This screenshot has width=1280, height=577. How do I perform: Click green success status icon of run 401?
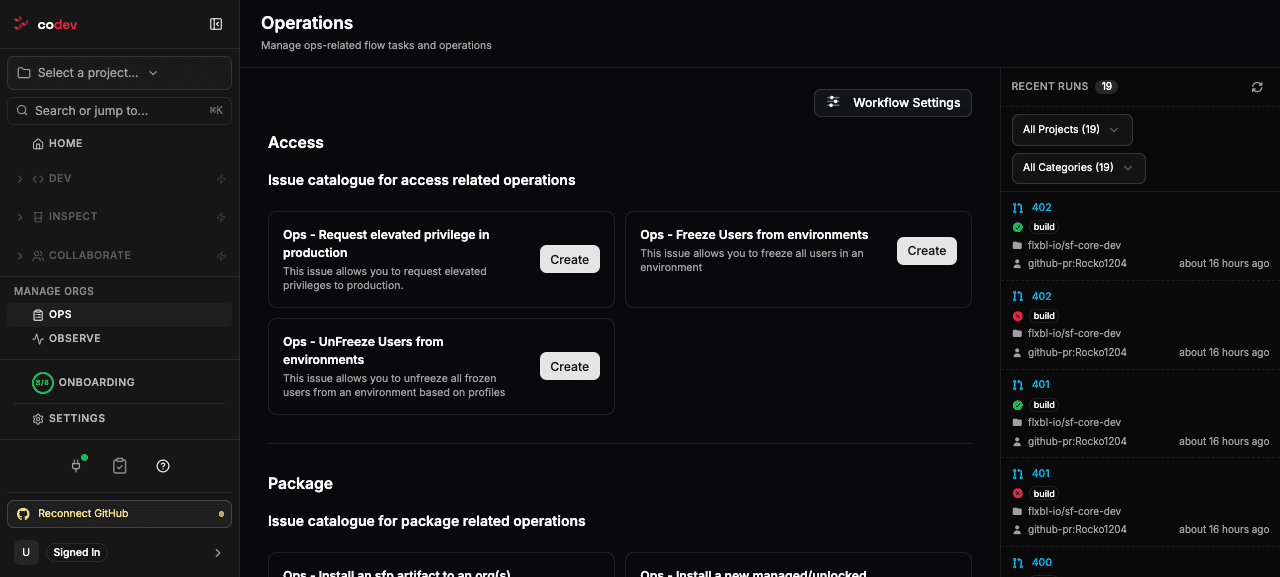(x=1018, y=405)
